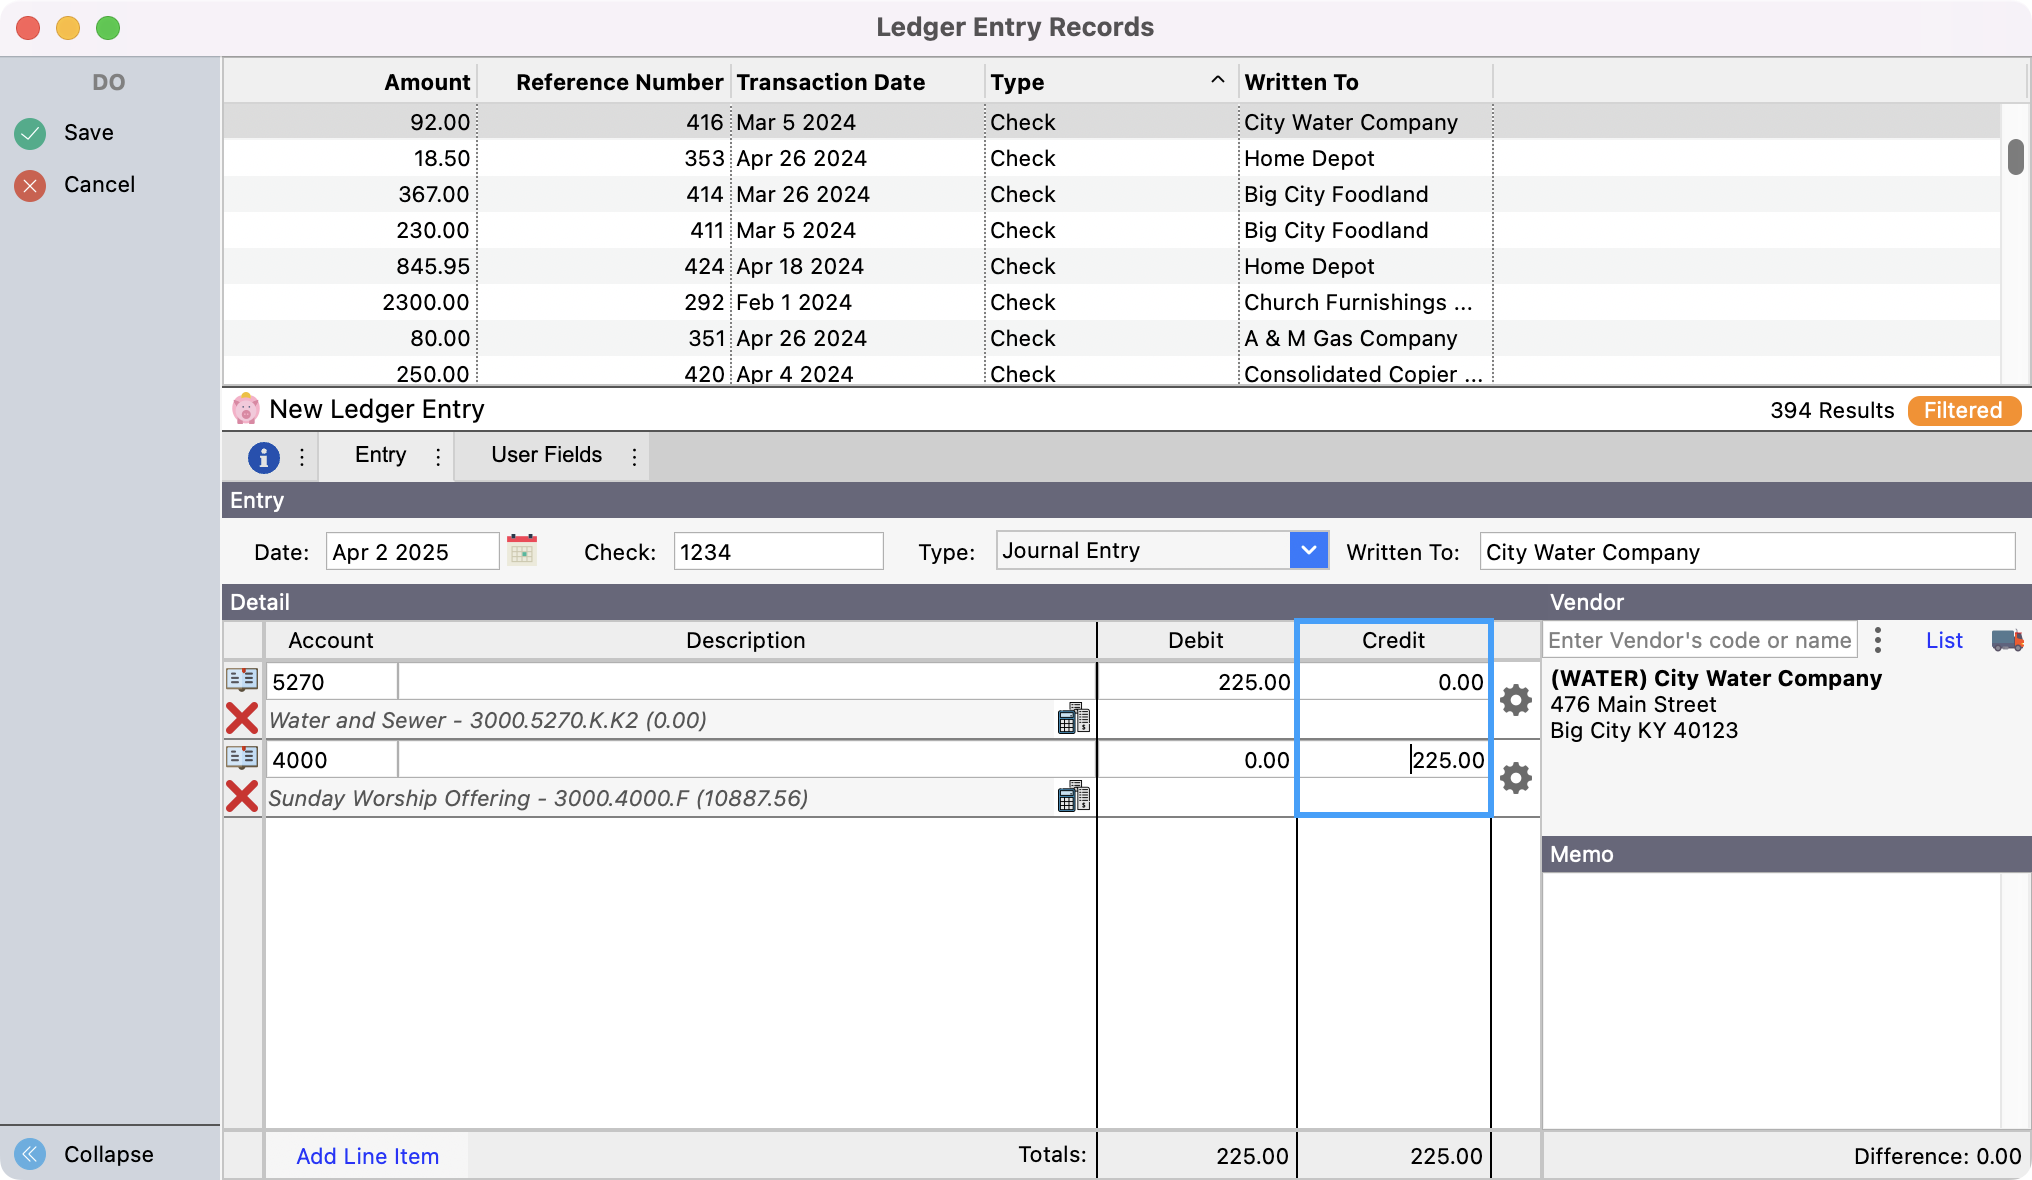Click gear icon for account 5270 line
2032x1180 pixels.
click(x=1516, y=700)
